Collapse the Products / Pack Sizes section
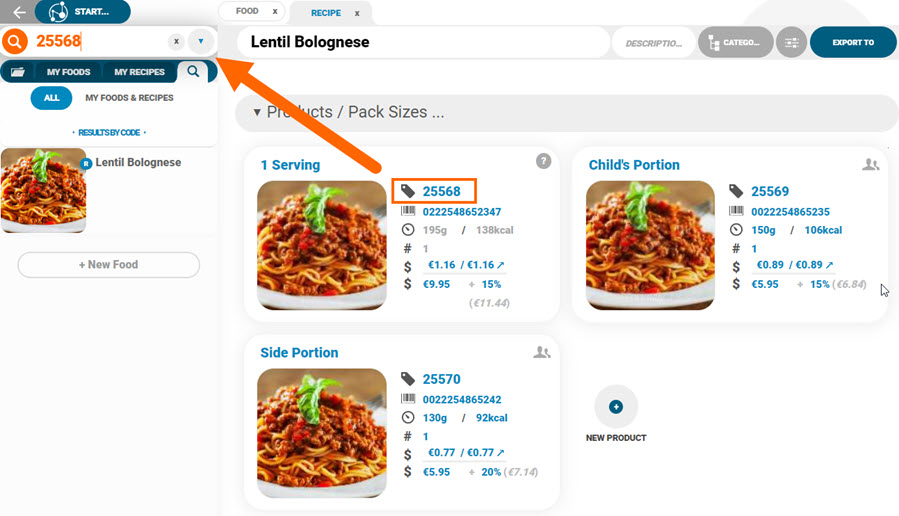Image resolution: width=899 pixels, height=516 pixels. [x=257, y=112]
